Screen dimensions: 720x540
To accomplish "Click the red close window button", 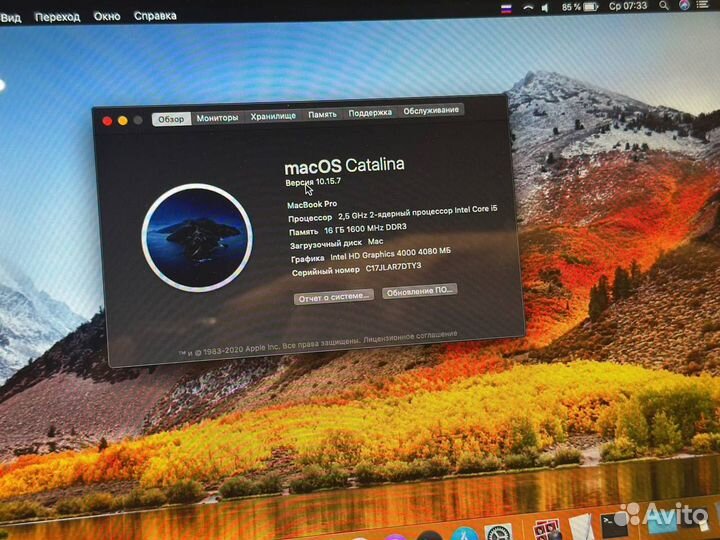I will pos(107,121).
